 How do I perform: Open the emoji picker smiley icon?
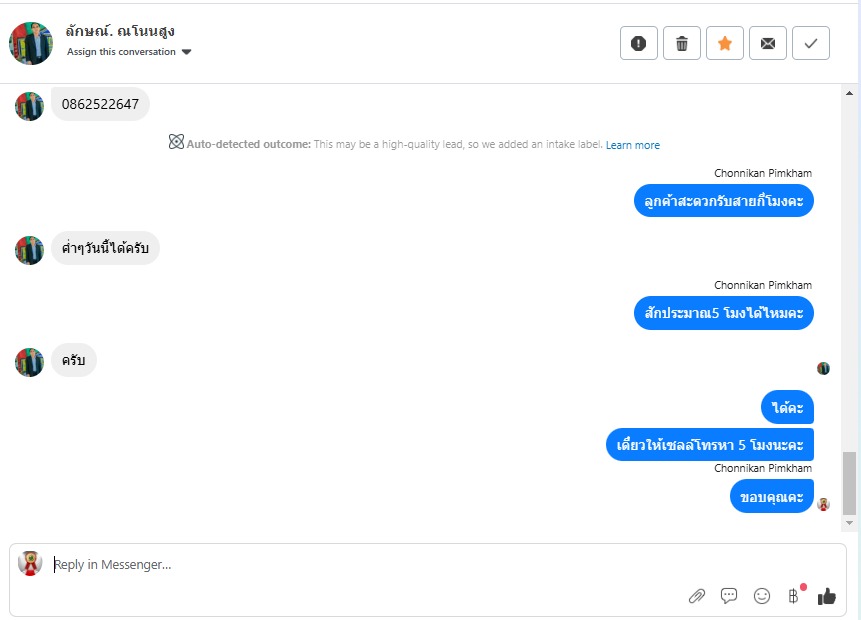(x=762, y=596)
